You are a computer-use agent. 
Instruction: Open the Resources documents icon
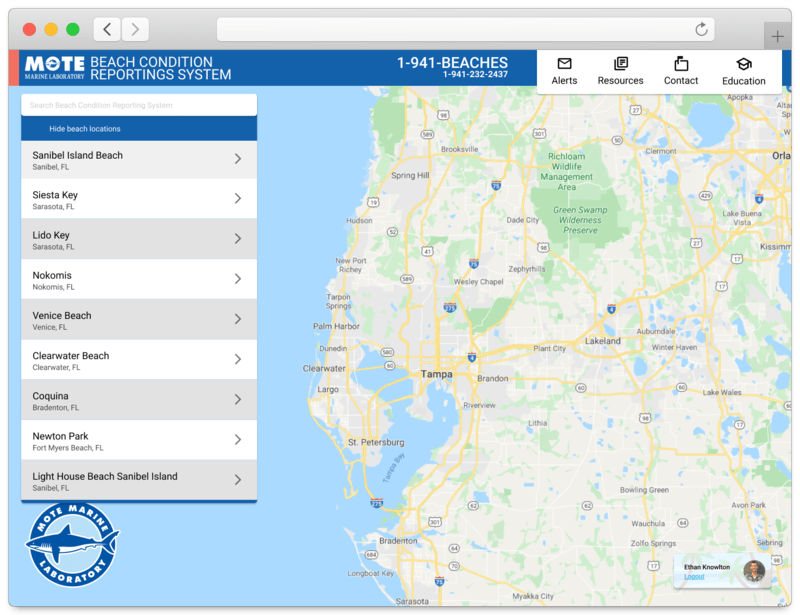click(620, 64)
